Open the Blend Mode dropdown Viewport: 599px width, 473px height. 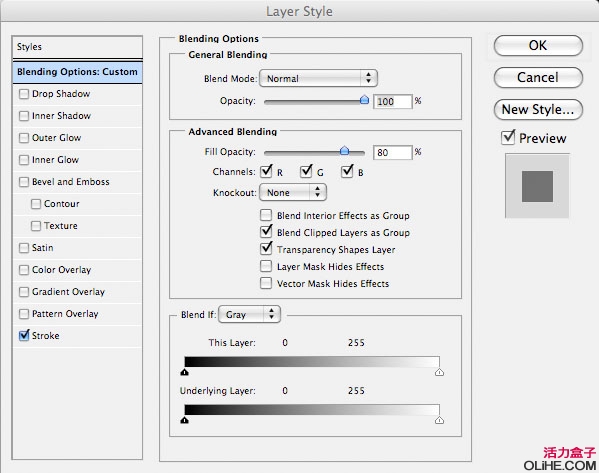point(318,78)
